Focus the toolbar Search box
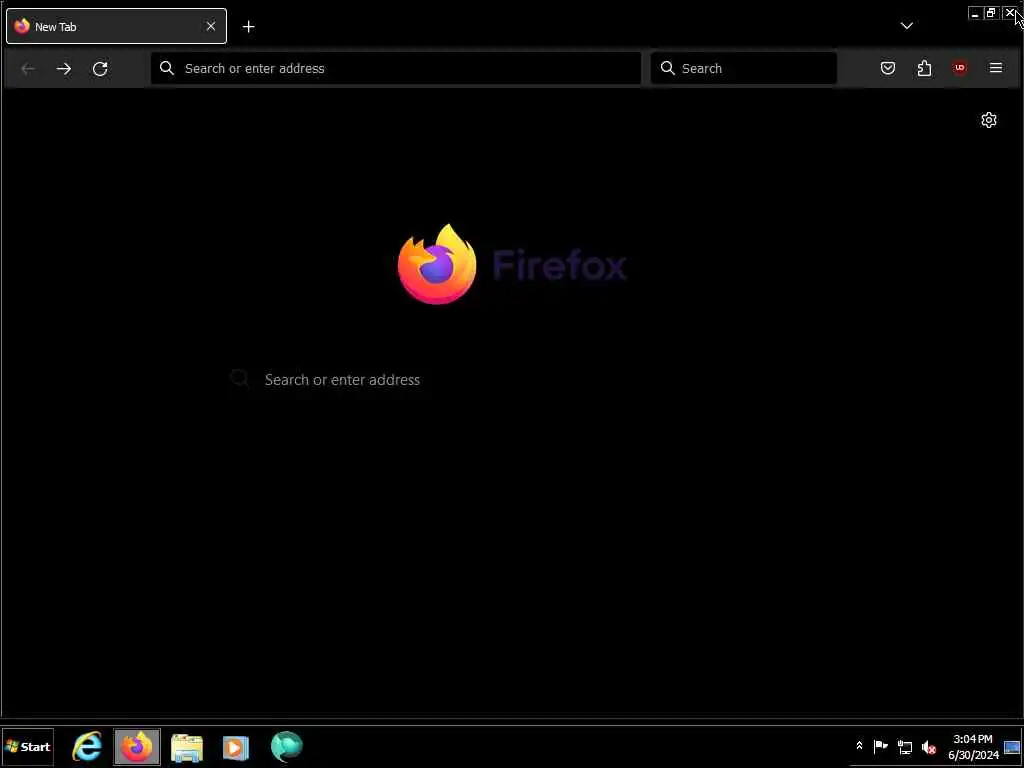 tap(744, 69)
